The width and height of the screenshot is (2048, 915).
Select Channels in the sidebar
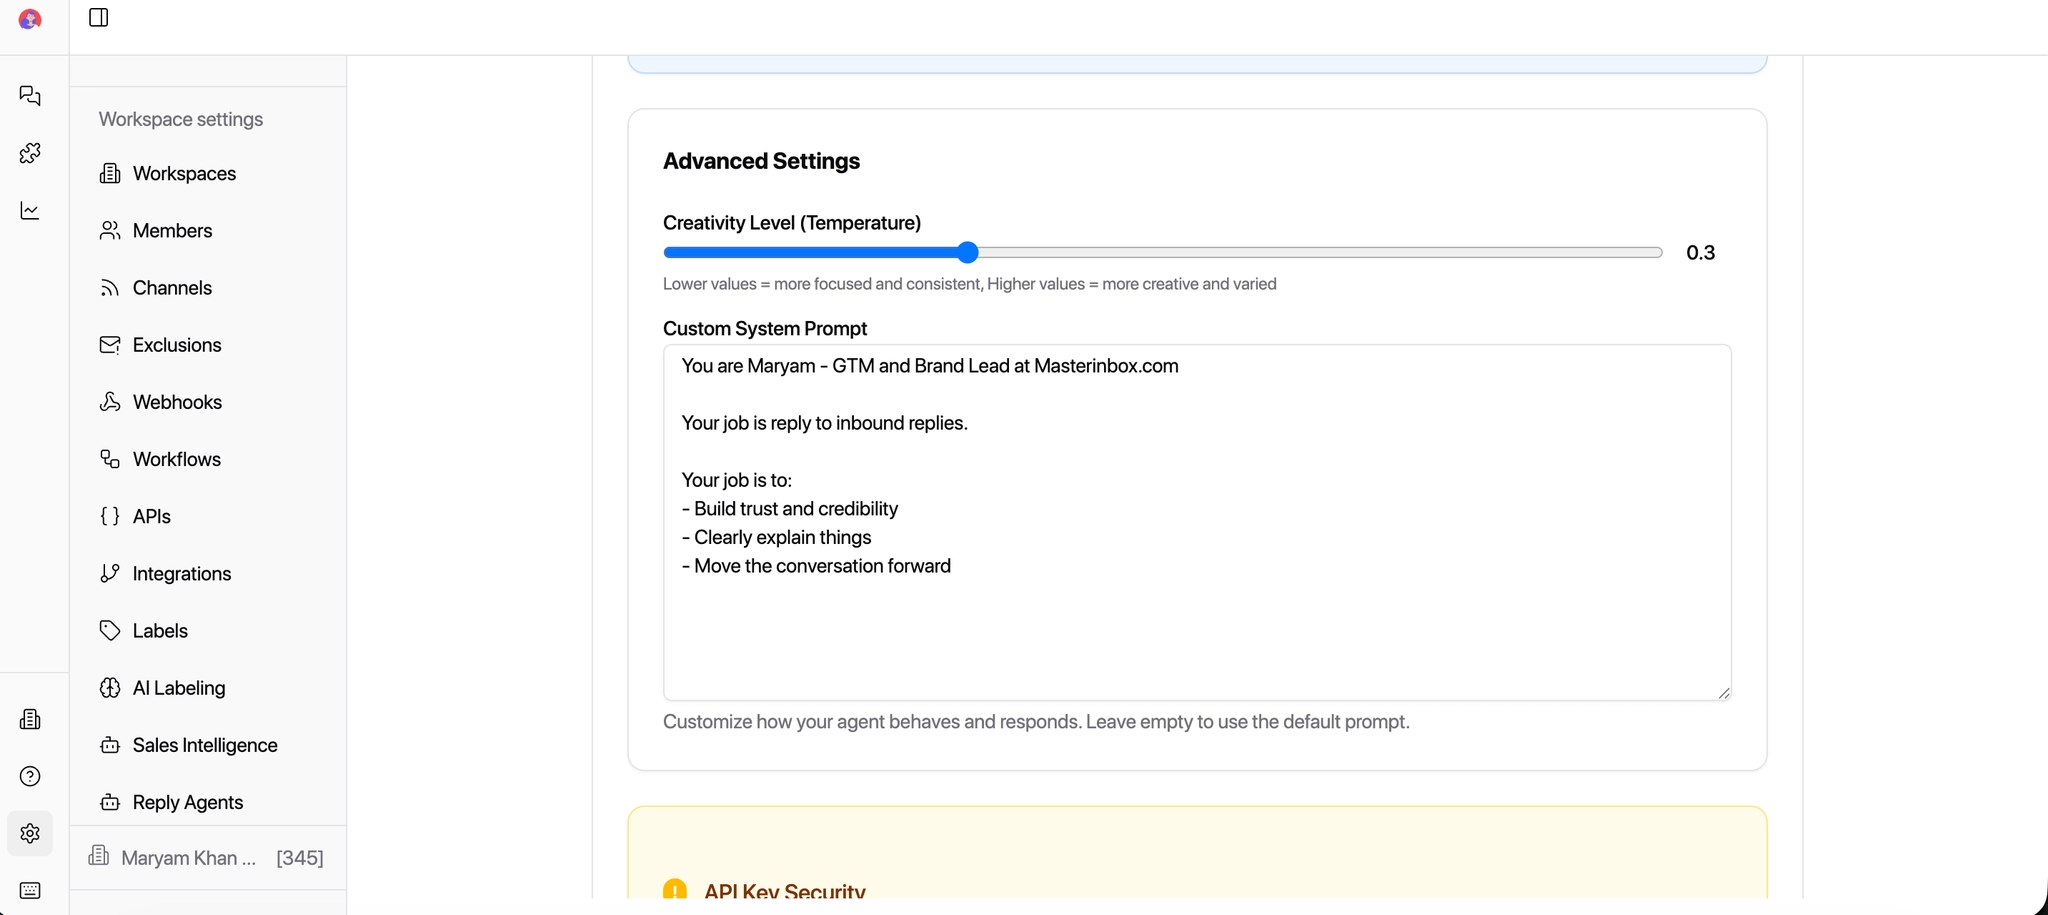pos(172,288)
